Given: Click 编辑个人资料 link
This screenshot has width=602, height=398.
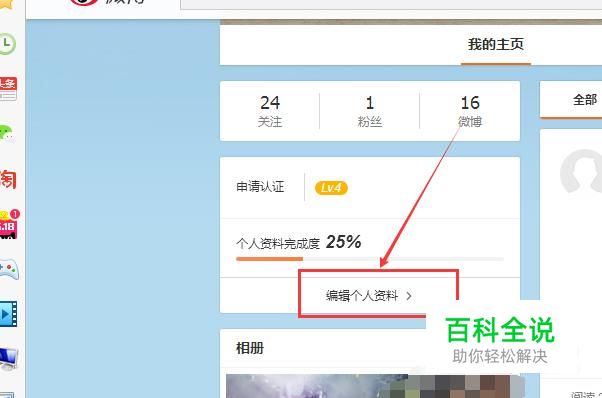Looking at the screenshot, I should [x=362, y=296].
